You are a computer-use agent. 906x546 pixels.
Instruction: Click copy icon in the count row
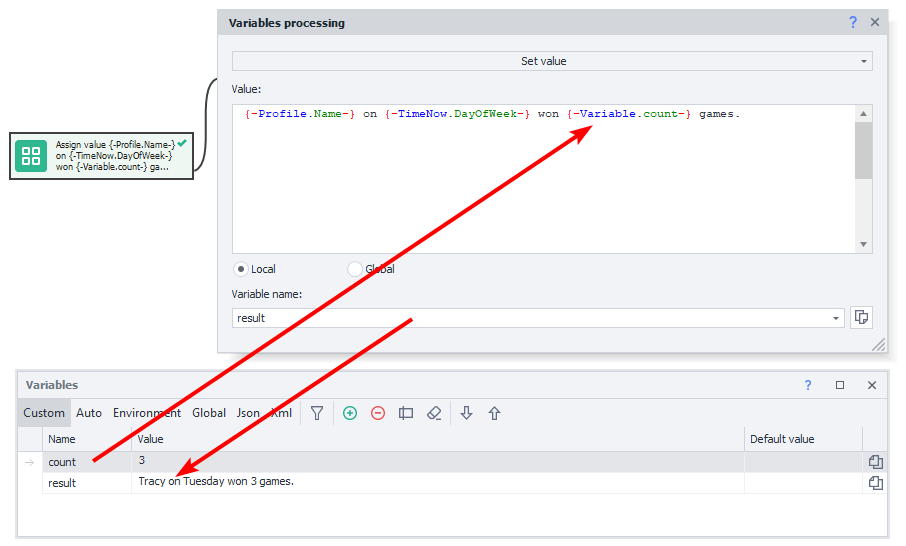(x=876, y=462)
